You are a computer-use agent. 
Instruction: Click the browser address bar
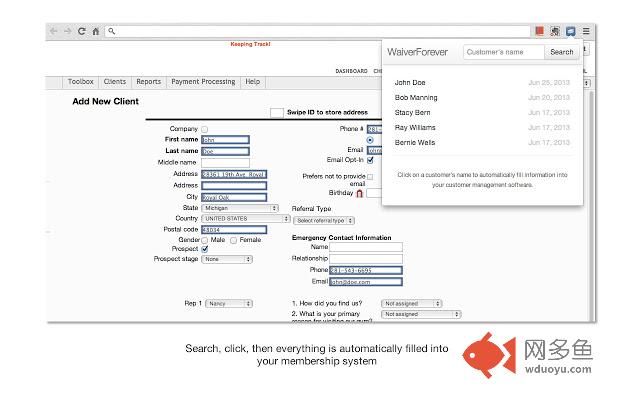pyautogui.click(x=318, y=31)
